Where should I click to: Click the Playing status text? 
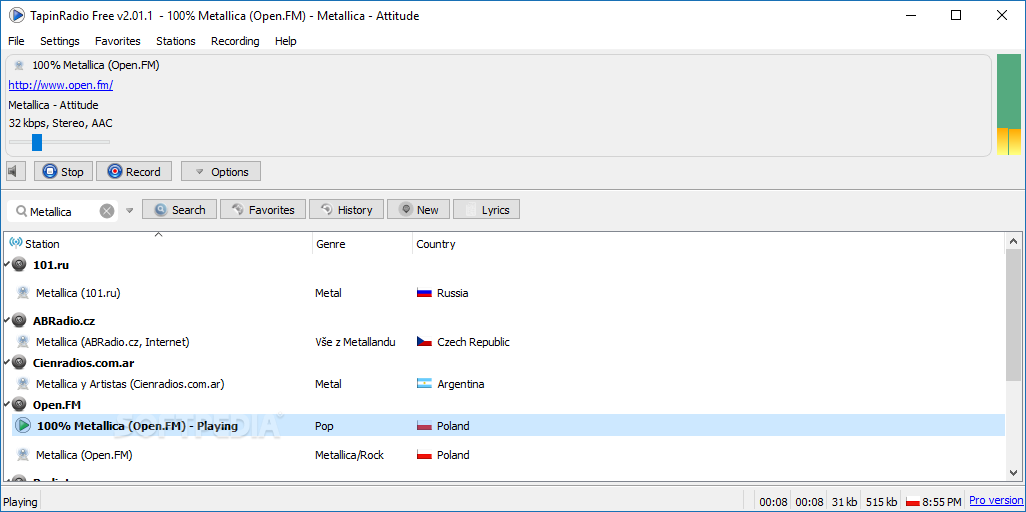click(20, 502)
